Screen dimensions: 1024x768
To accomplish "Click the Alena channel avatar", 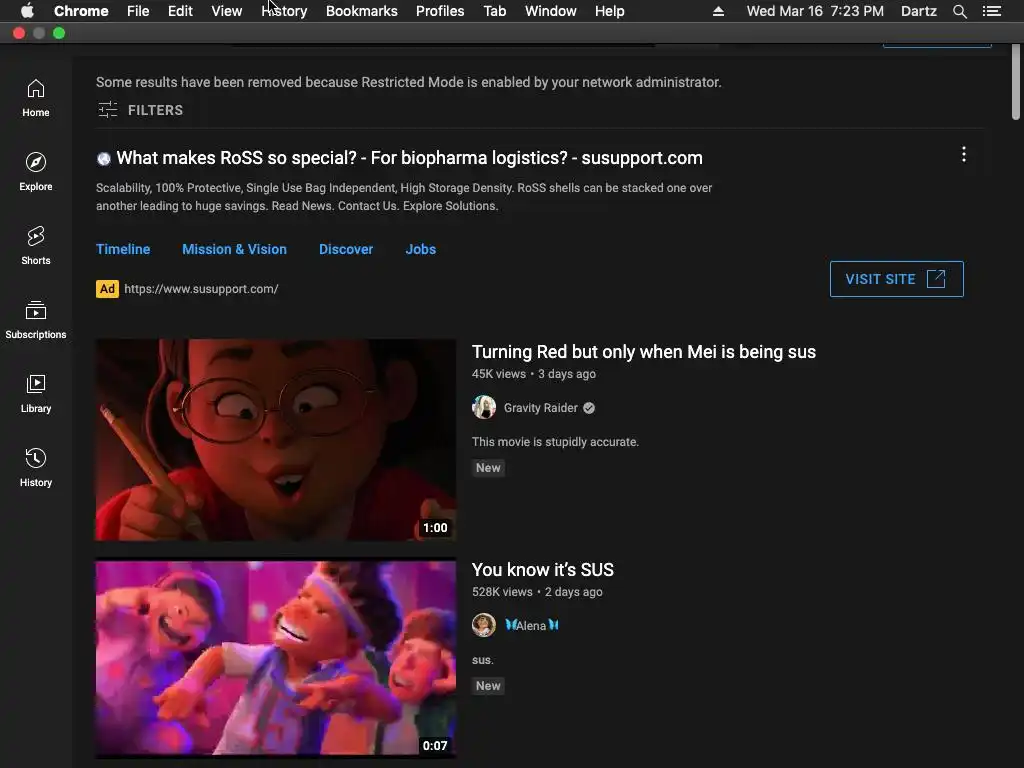I will click(484, 625).
